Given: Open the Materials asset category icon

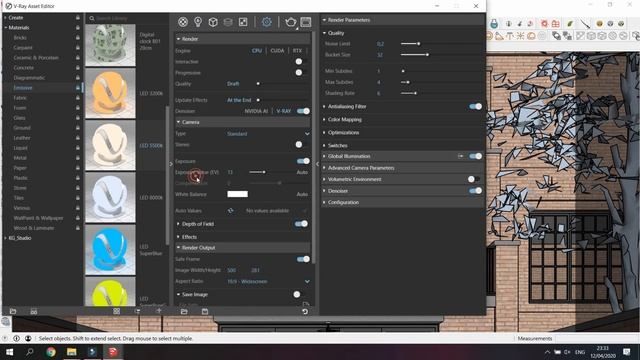Looking at the screenshot, I should (x=183, y=22).
